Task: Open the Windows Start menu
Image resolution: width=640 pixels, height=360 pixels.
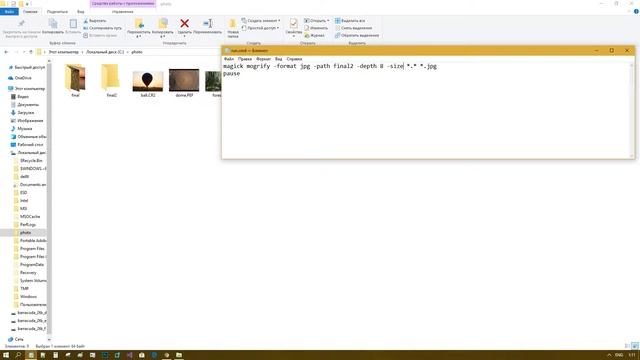Action: (6, 355)
